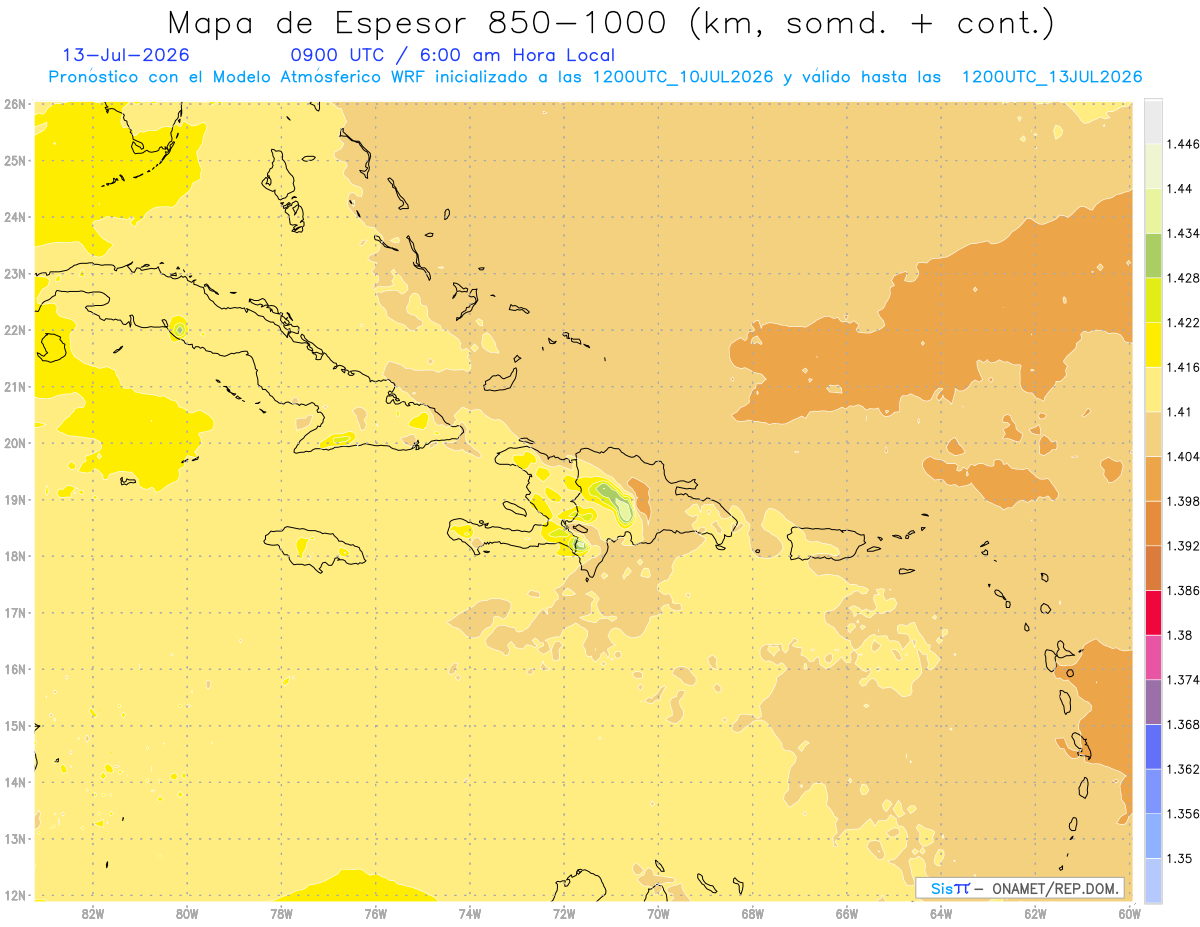Screen dimensions: 1200x927
Task: Select the red 1.38–1.386 legend swatch
Action: (x=1153, y=613)
